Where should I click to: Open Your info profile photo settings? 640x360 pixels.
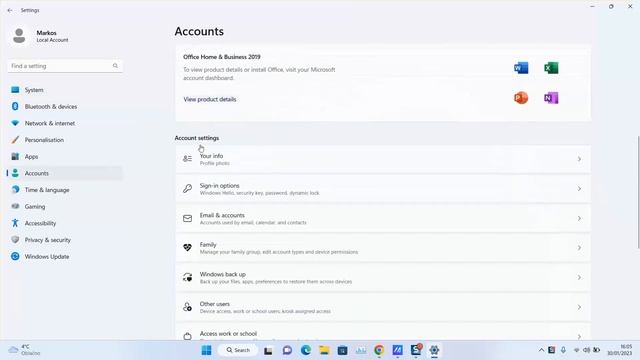[383, 159]
